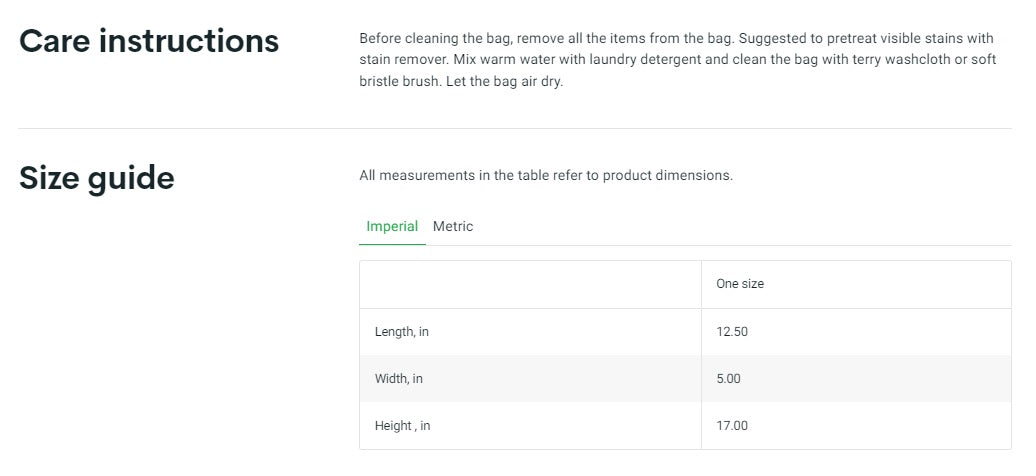Screen dimensions: 1036x476
Task: Click the 'One size' column header
Action: click(x=740, y=284)
